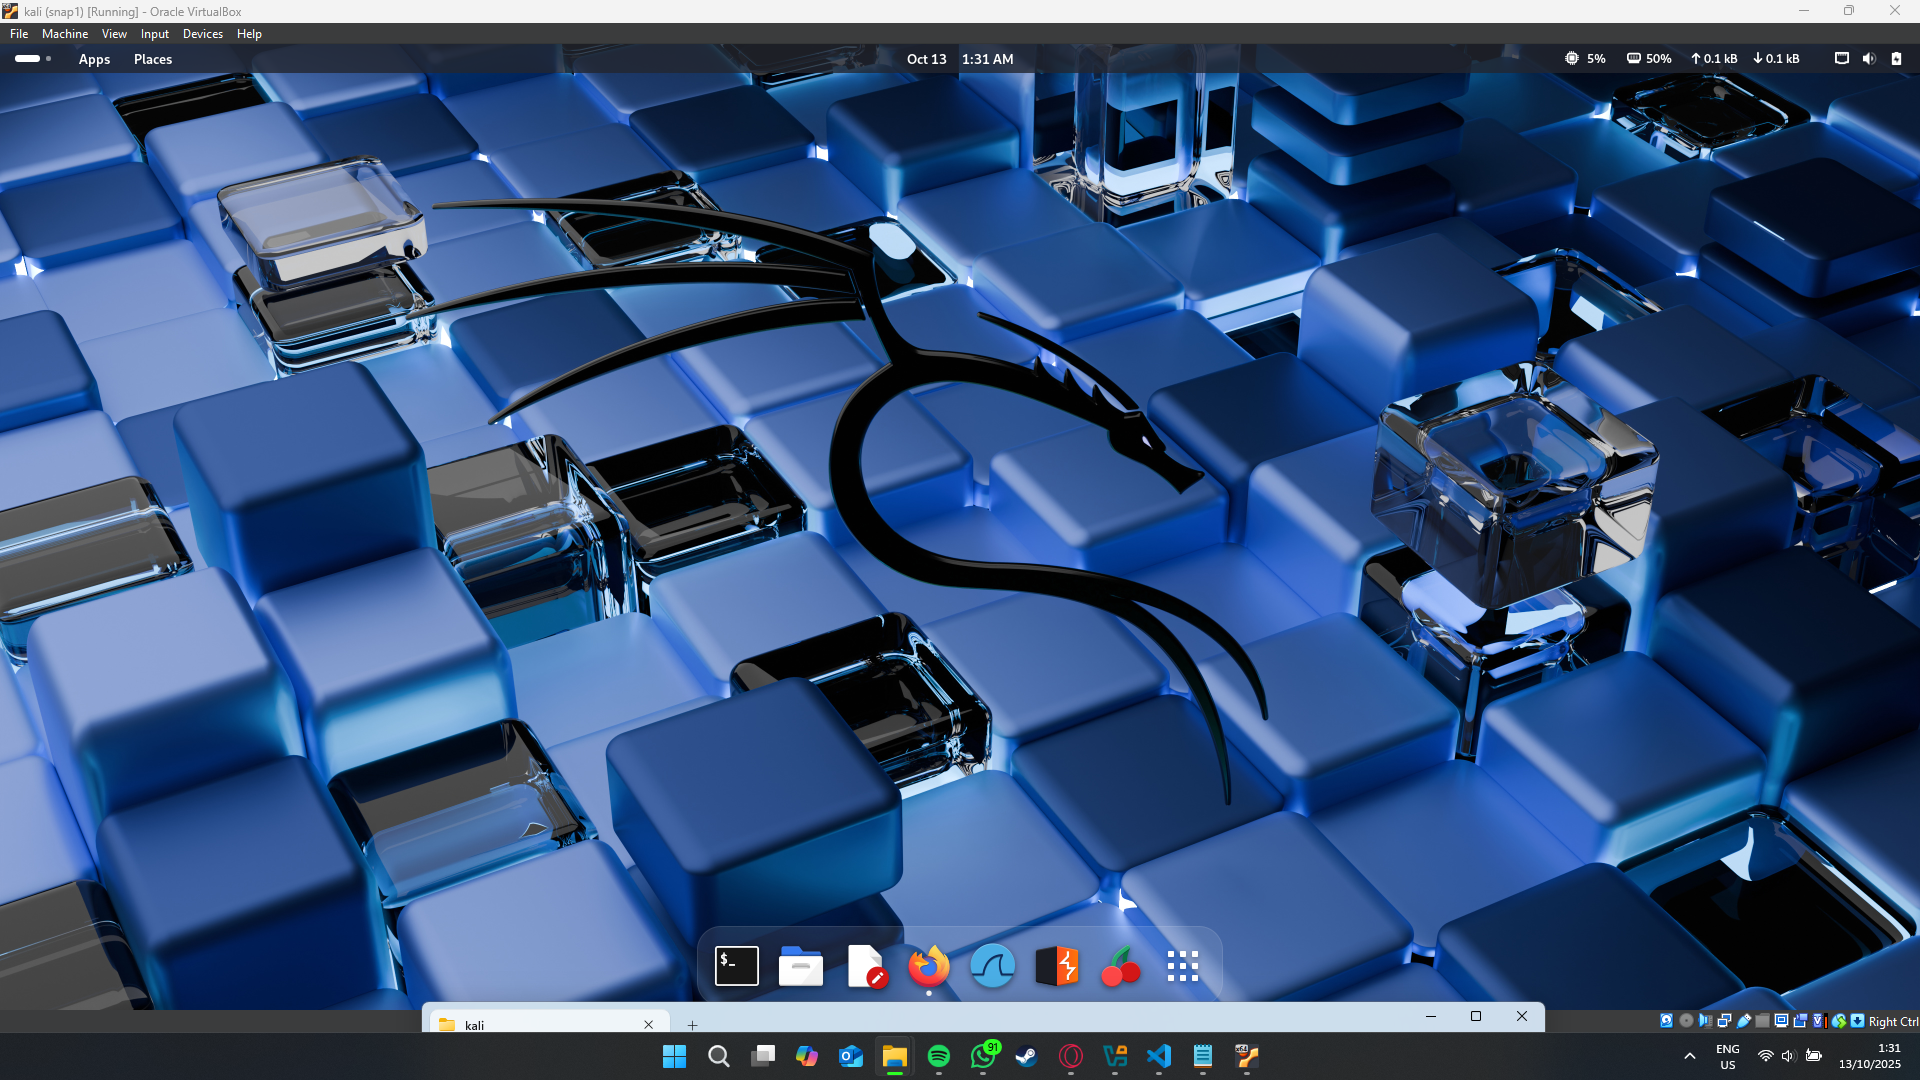Open Visual Studio Code from the taskbar
The width and height of the screenshot is (1920, 1080).
point(1159,1056)
